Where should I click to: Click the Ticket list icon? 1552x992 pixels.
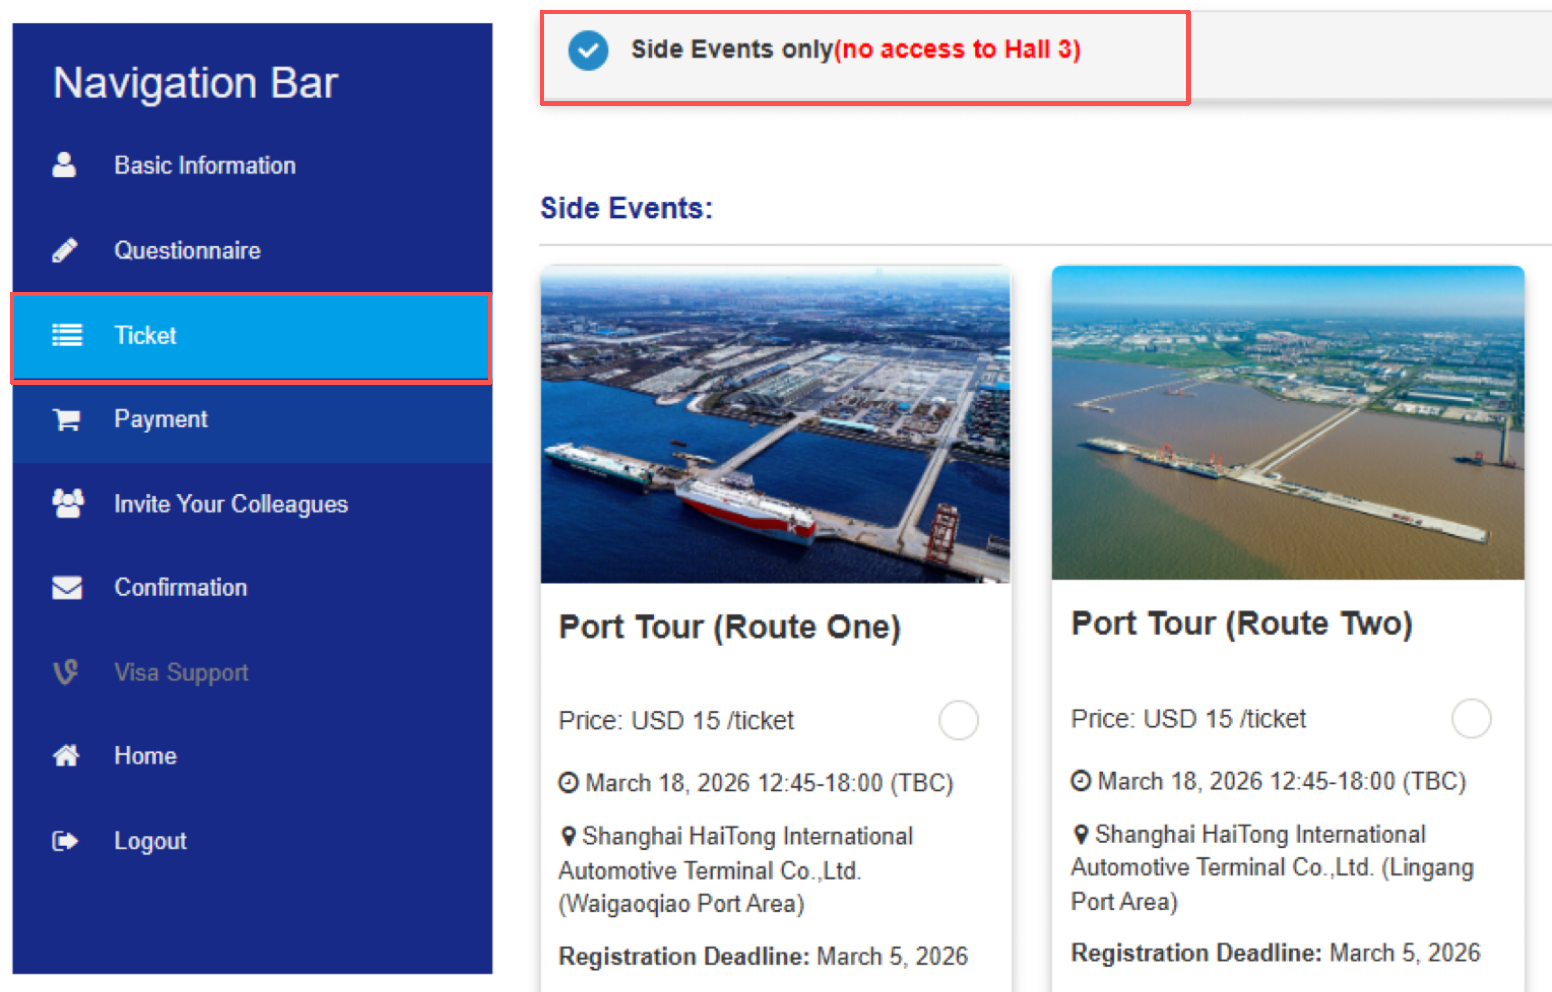[x=67, y=335]
